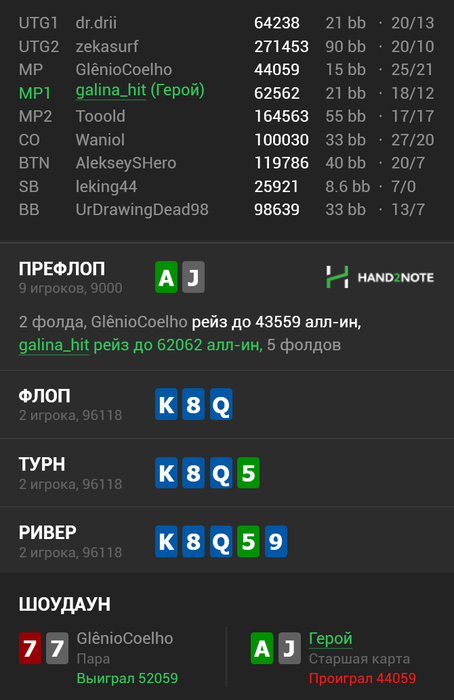Click the green Герой link at showdown

tap(330, 639)
